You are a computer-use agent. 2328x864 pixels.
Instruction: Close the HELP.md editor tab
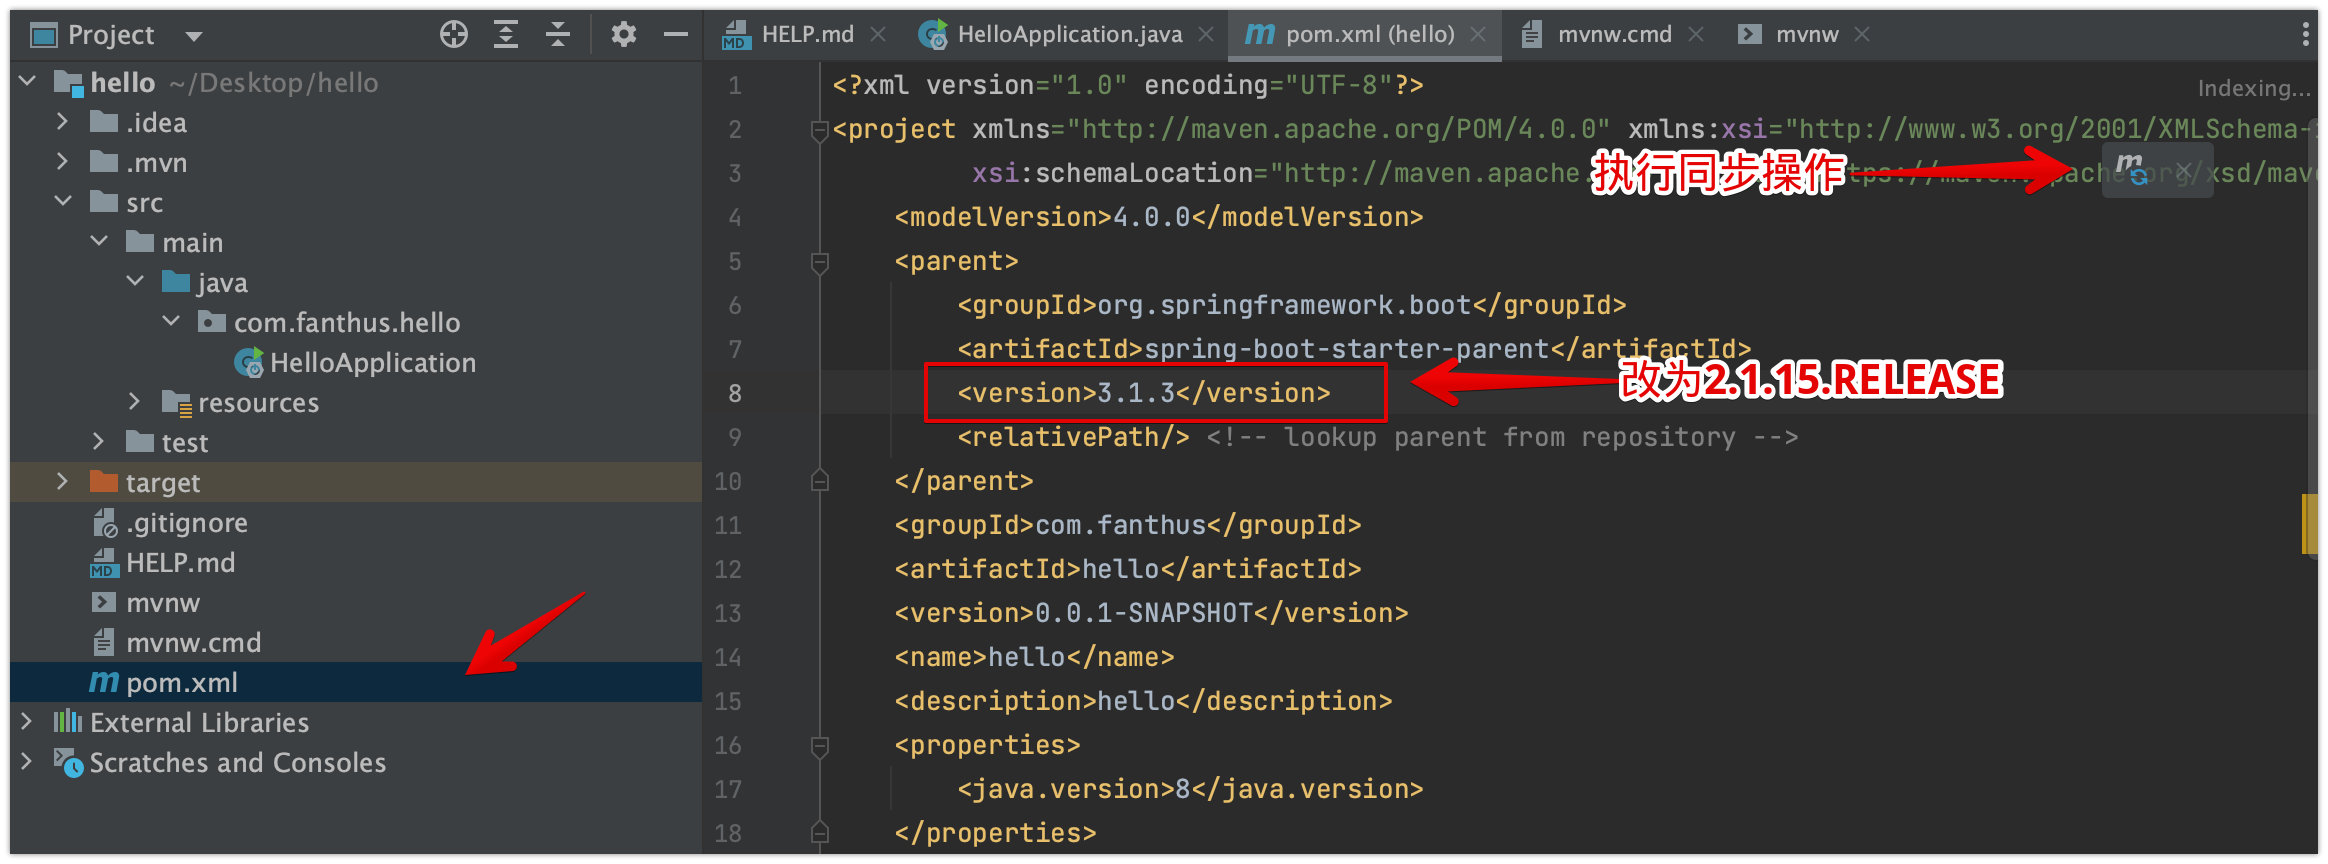878,35
